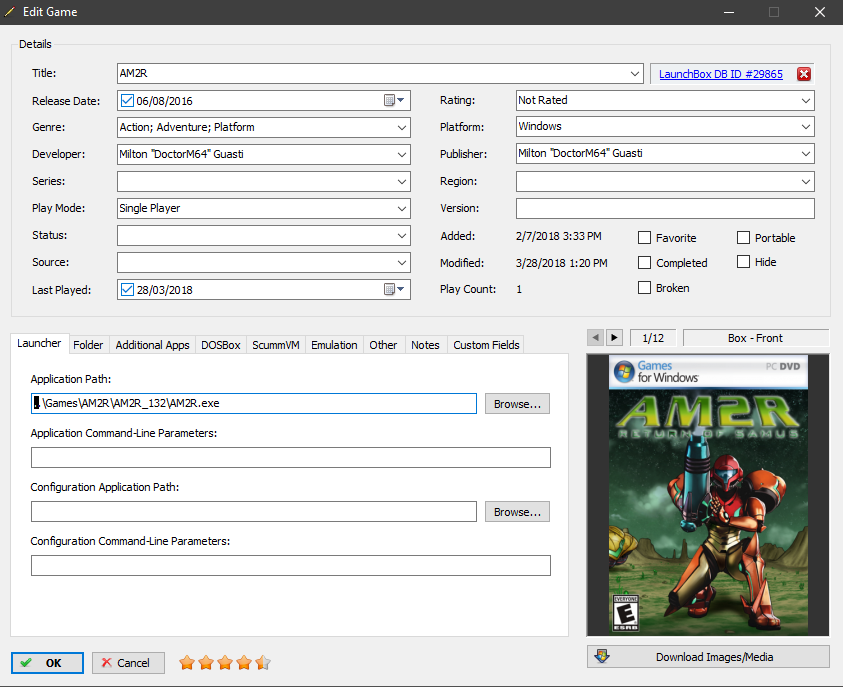Open the Publisher dropdown
Image resolution: width=843 pixels, height=687 pixels.
coord(806,153)
